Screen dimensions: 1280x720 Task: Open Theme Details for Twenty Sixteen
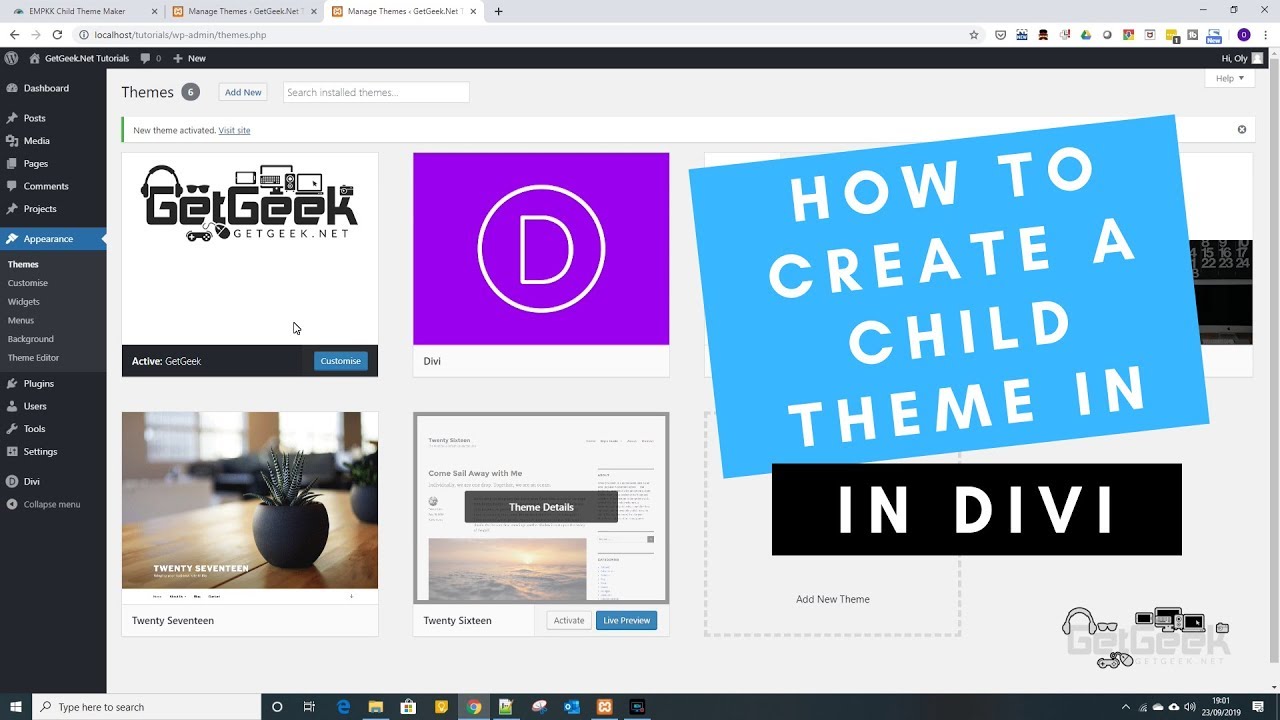[541, 507]
